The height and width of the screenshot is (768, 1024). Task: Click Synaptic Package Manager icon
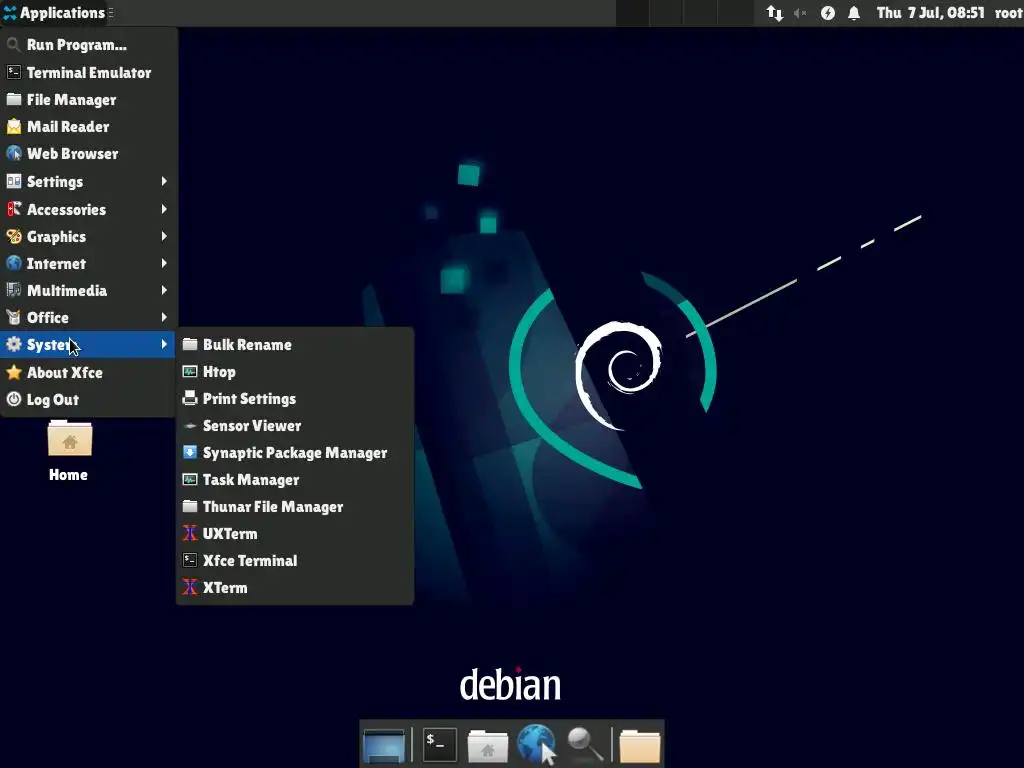pos(190,453)
